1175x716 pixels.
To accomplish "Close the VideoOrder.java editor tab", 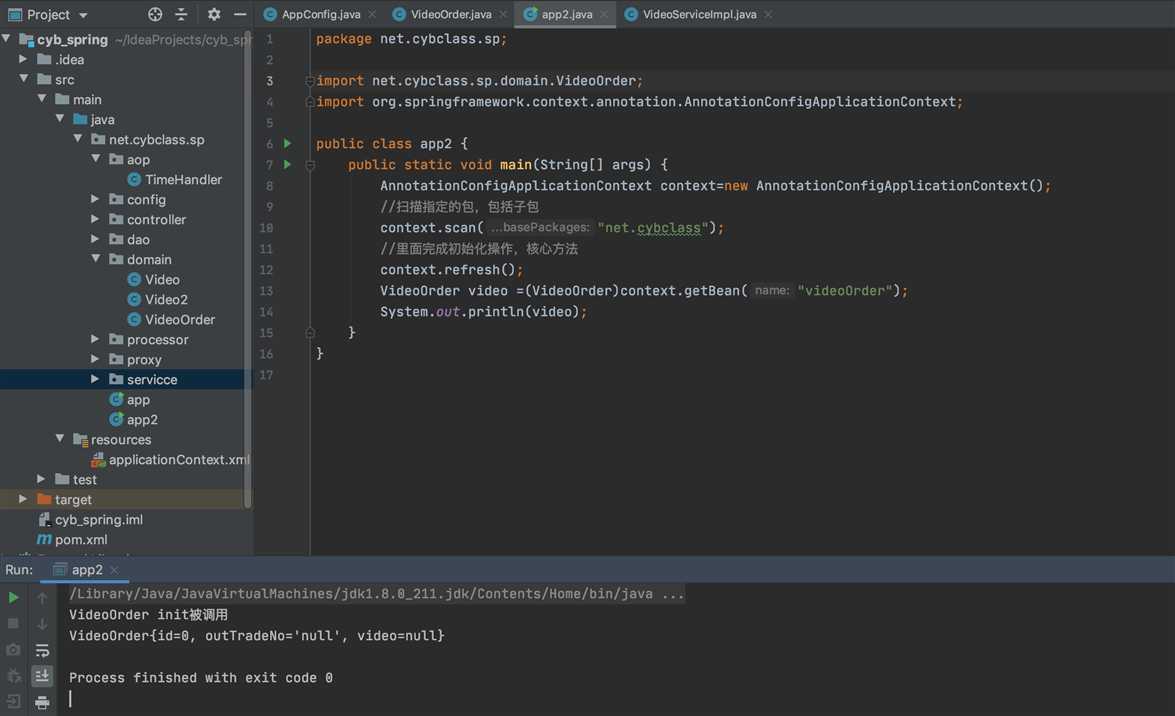I will pos(503,14).
